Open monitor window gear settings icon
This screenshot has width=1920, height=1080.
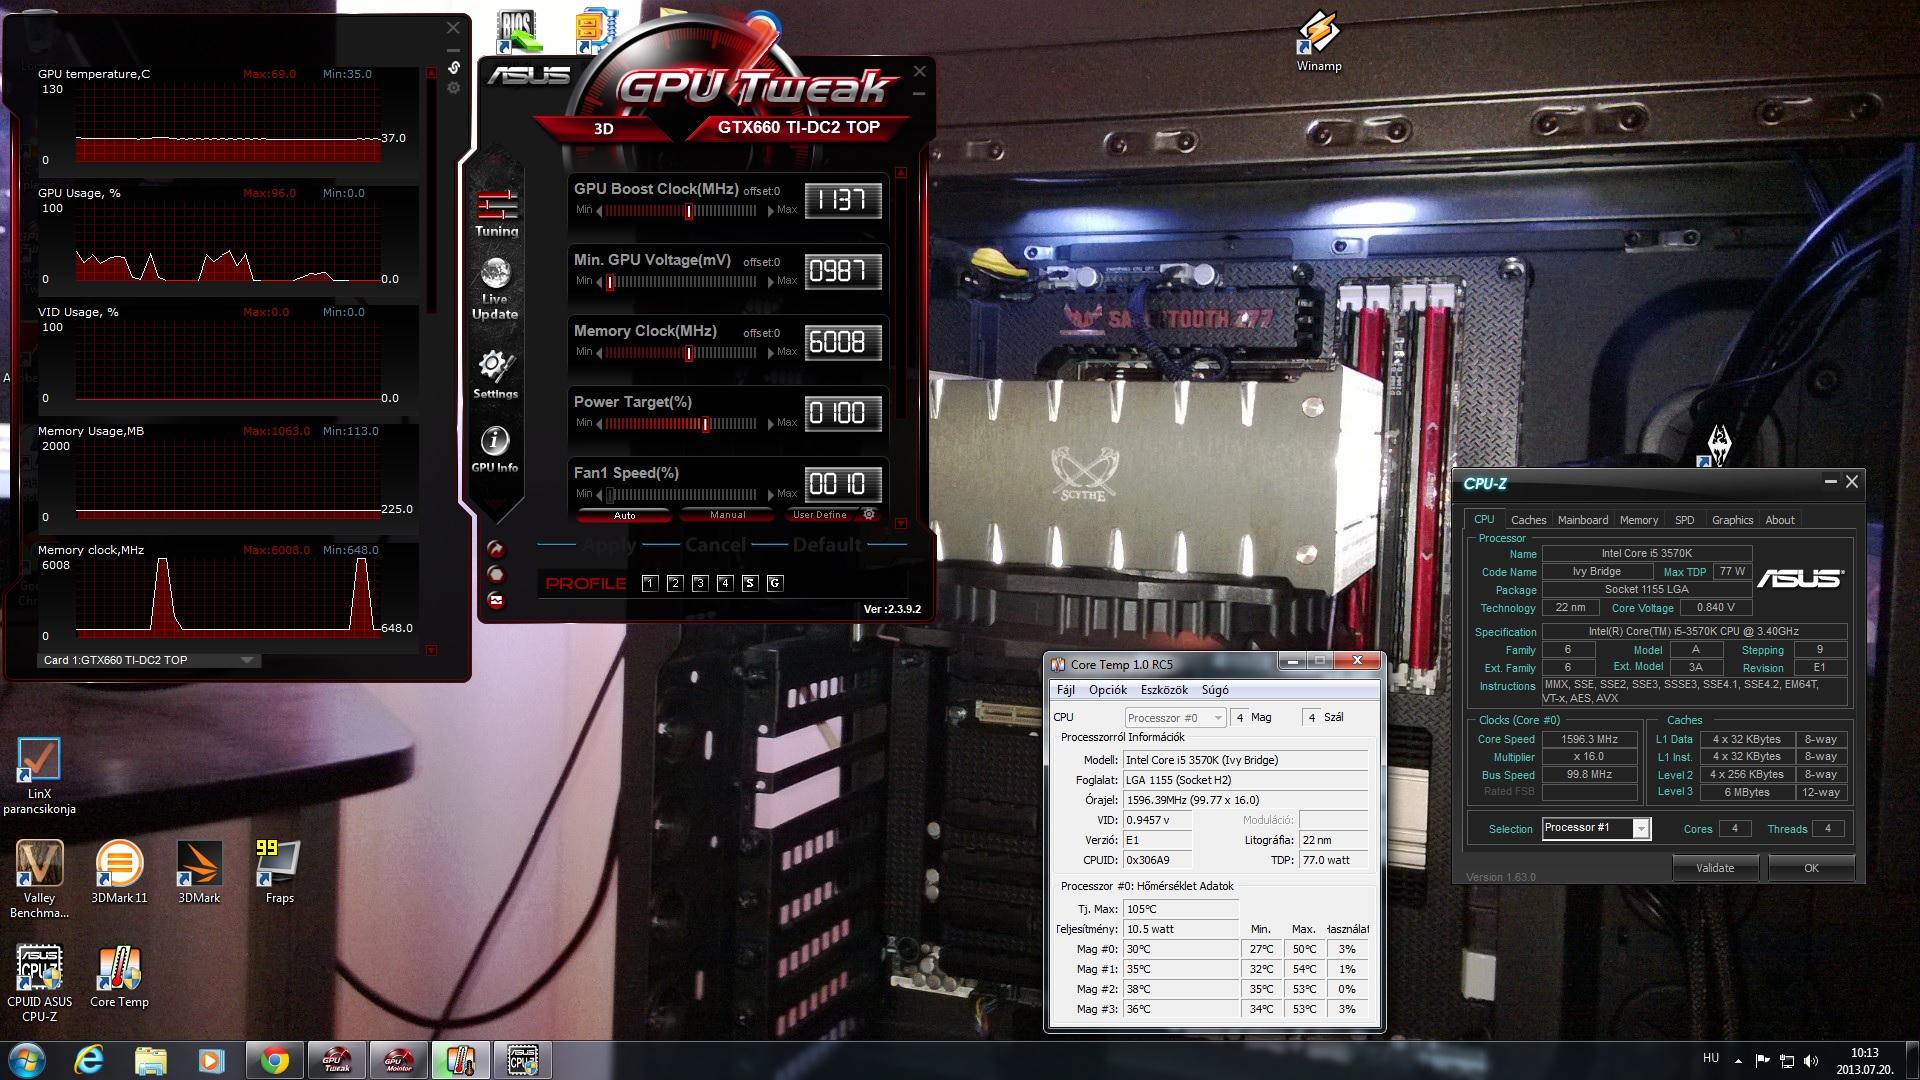point(454,88)
